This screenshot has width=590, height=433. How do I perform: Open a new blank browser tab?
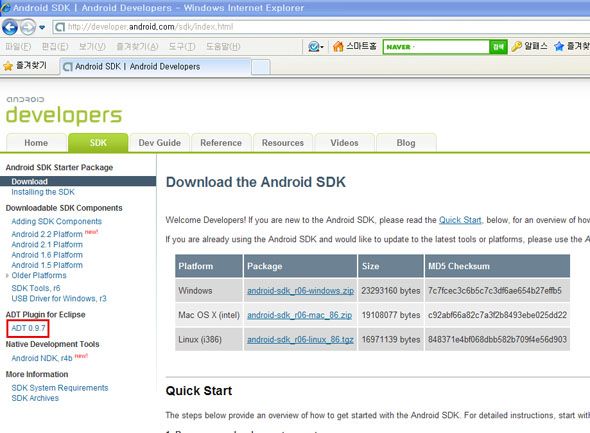pos(260,67)
